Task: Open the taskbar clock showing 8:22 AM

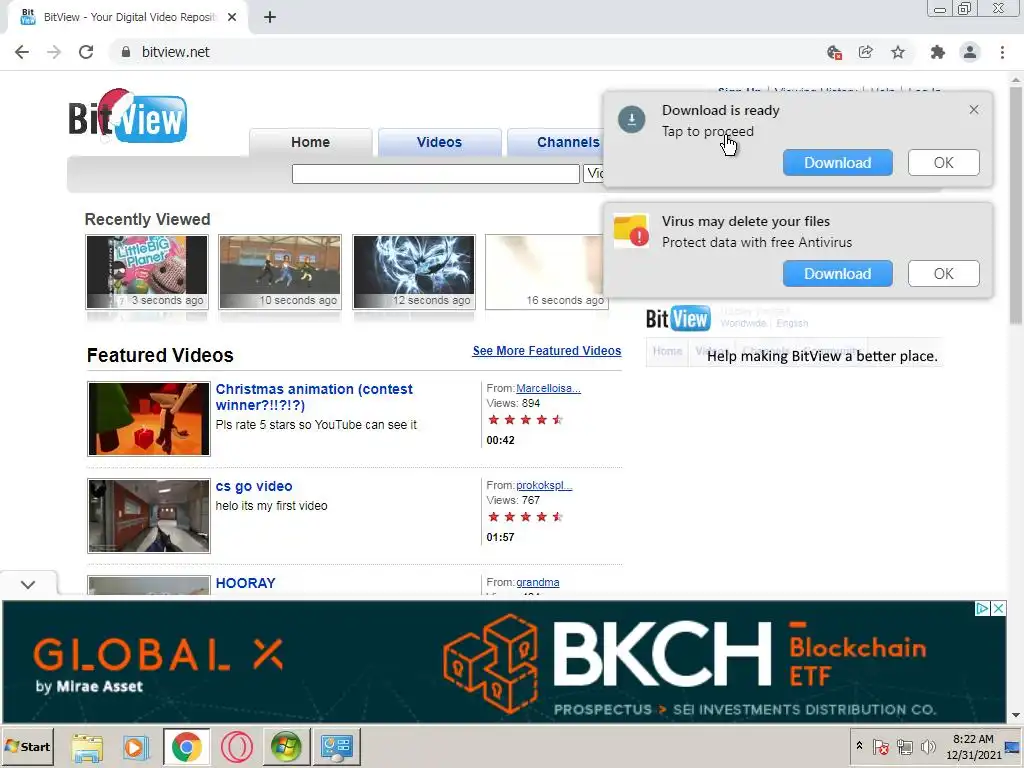Action: (x=973, y=746)
